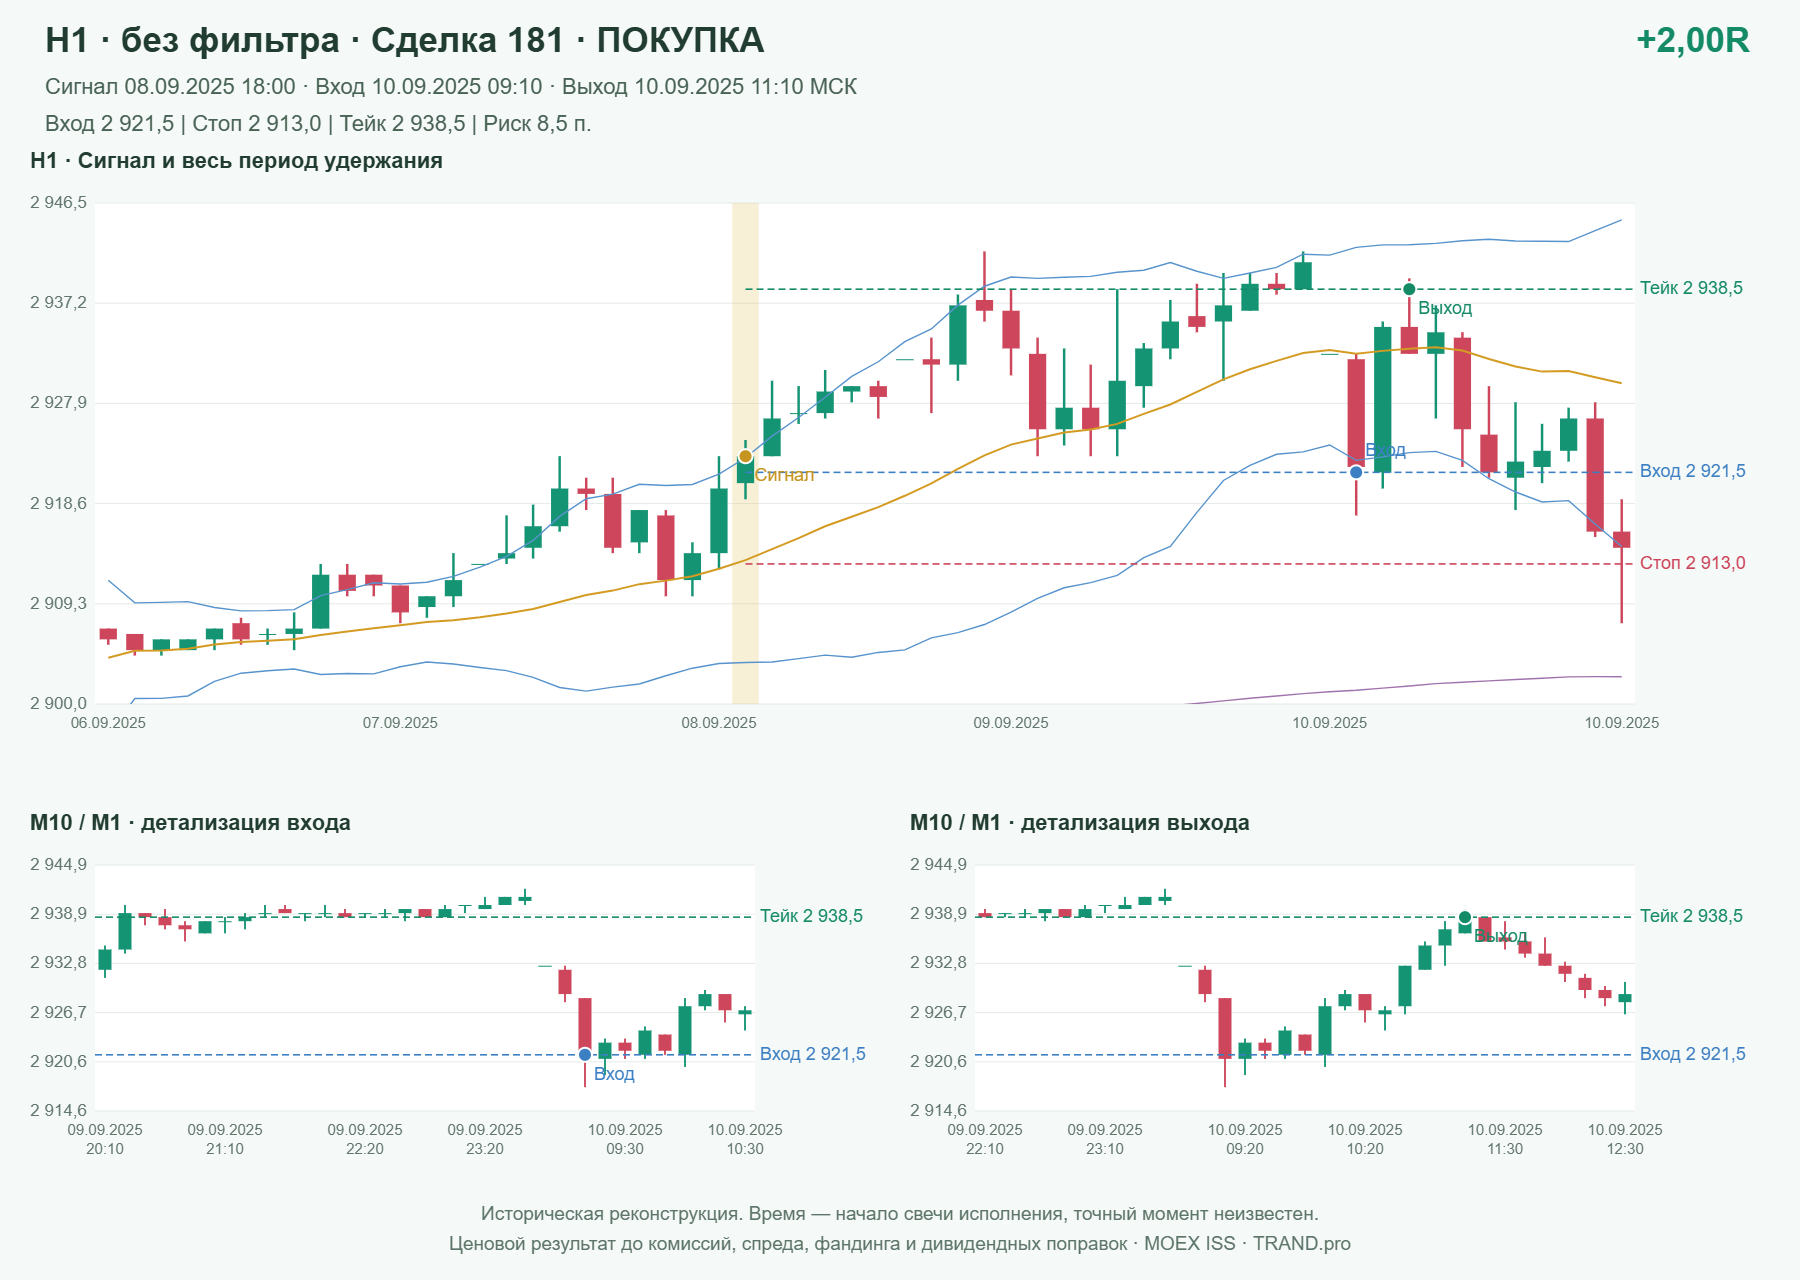Click '09.09.2025 23:10' time label in exit chart

pyautogui.click(x=1105, y=1139)
